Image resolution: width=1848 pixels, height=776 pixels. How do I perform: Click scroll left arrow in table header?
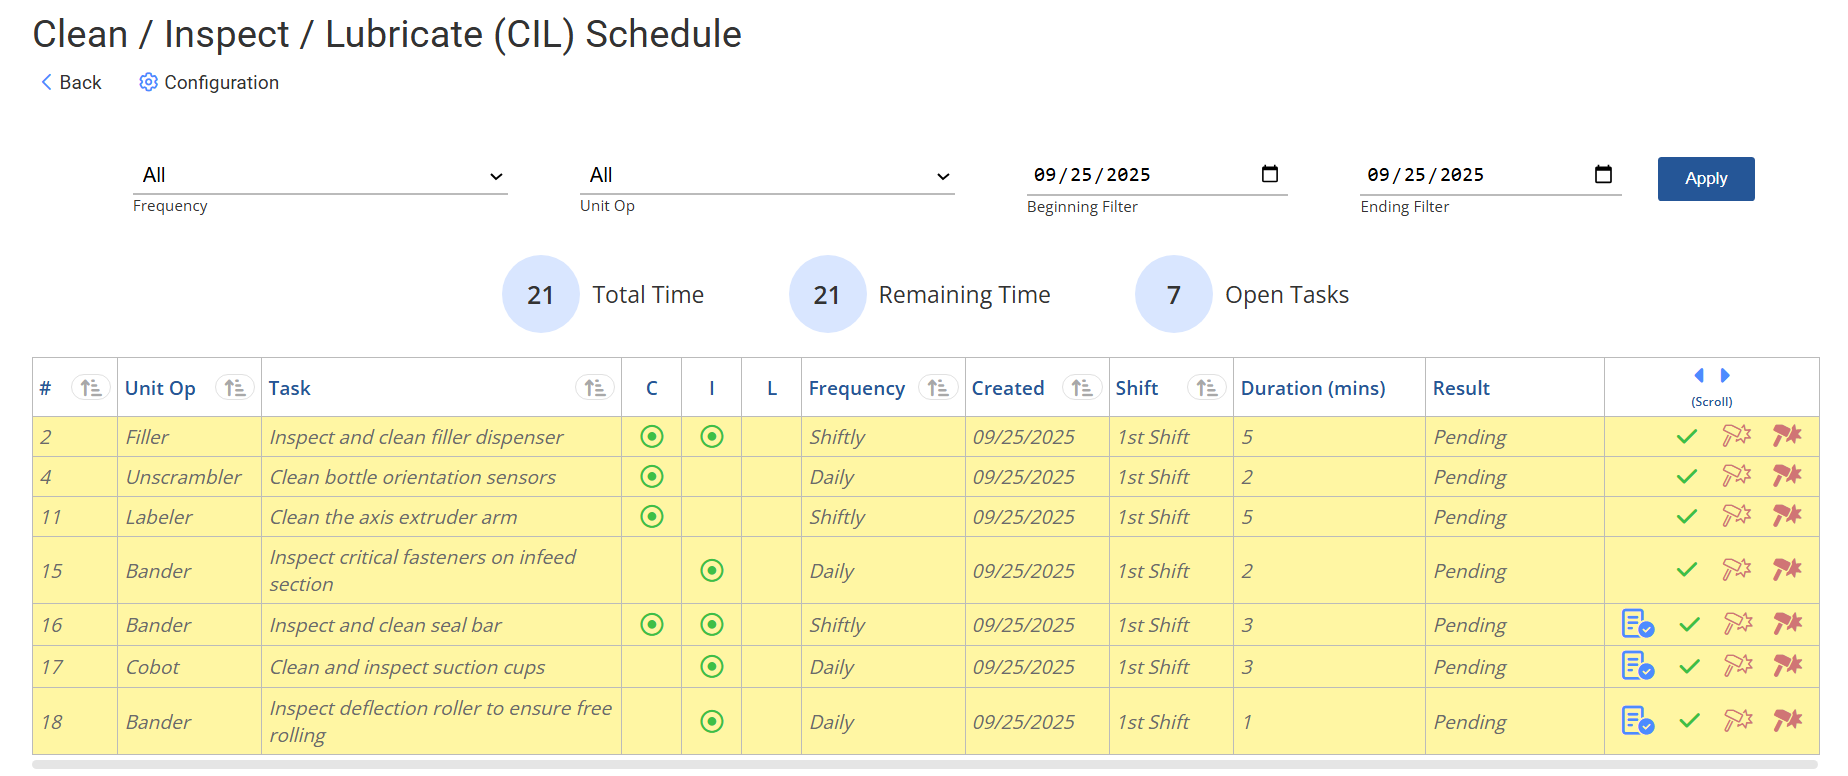coord(1699,376)
